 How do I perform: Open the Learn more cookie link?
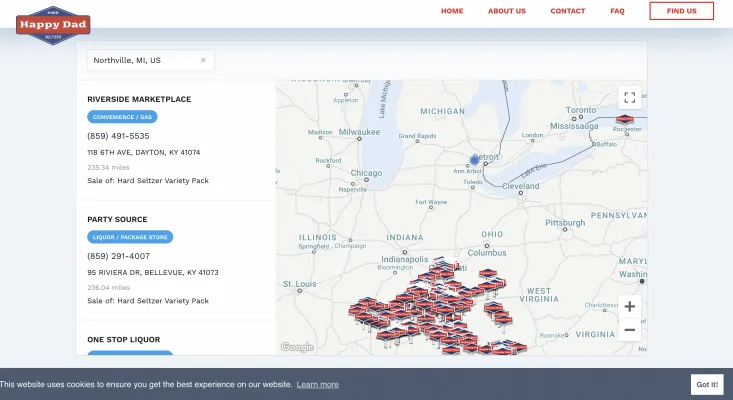point(317,385)
